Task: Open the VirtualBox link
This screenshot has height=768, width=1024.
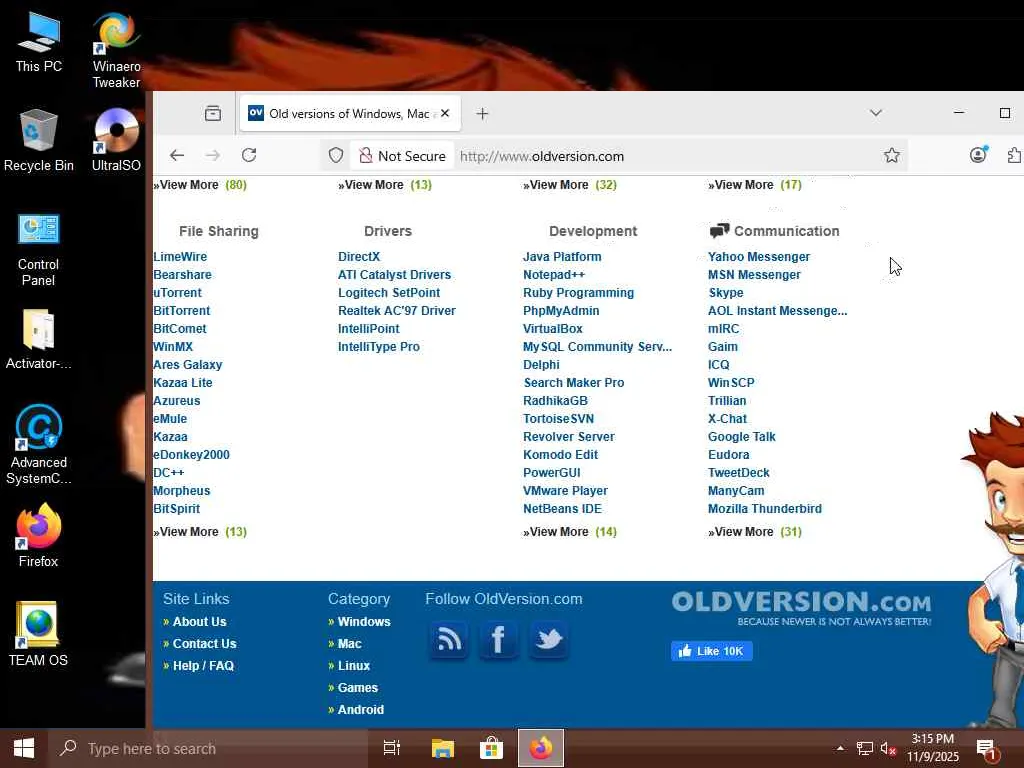Action: (x=552, y=328)
